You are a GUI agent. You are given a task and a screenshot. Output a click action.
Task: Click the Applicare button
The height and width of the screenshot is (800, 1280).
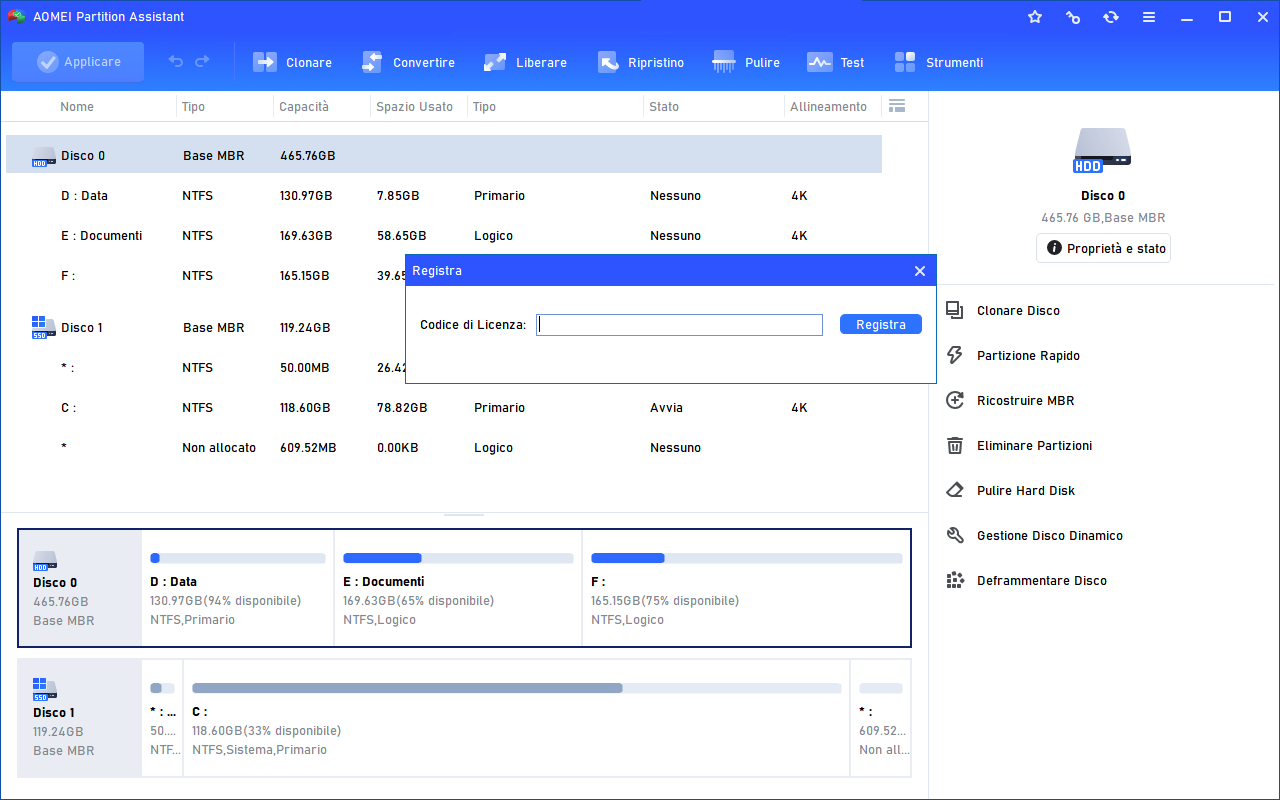[78, 62]
